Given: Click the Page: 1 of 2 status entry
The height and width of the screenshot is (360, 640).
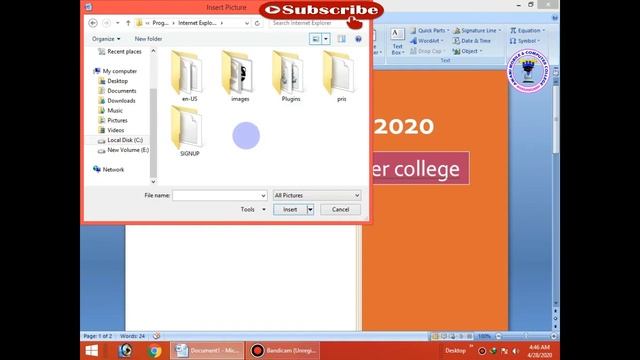Looking at the screenshot, I should pyautogui.click(x=98, y=336).
